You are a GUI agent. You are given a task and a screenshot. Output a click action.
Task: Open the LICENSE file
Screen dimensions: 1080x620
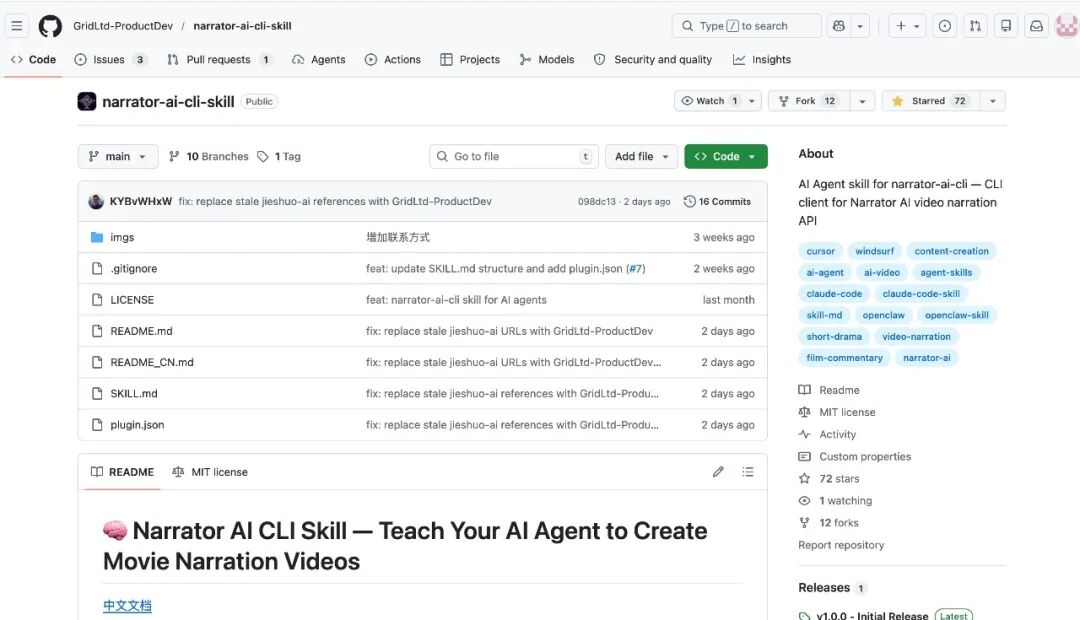click(132, 300)
